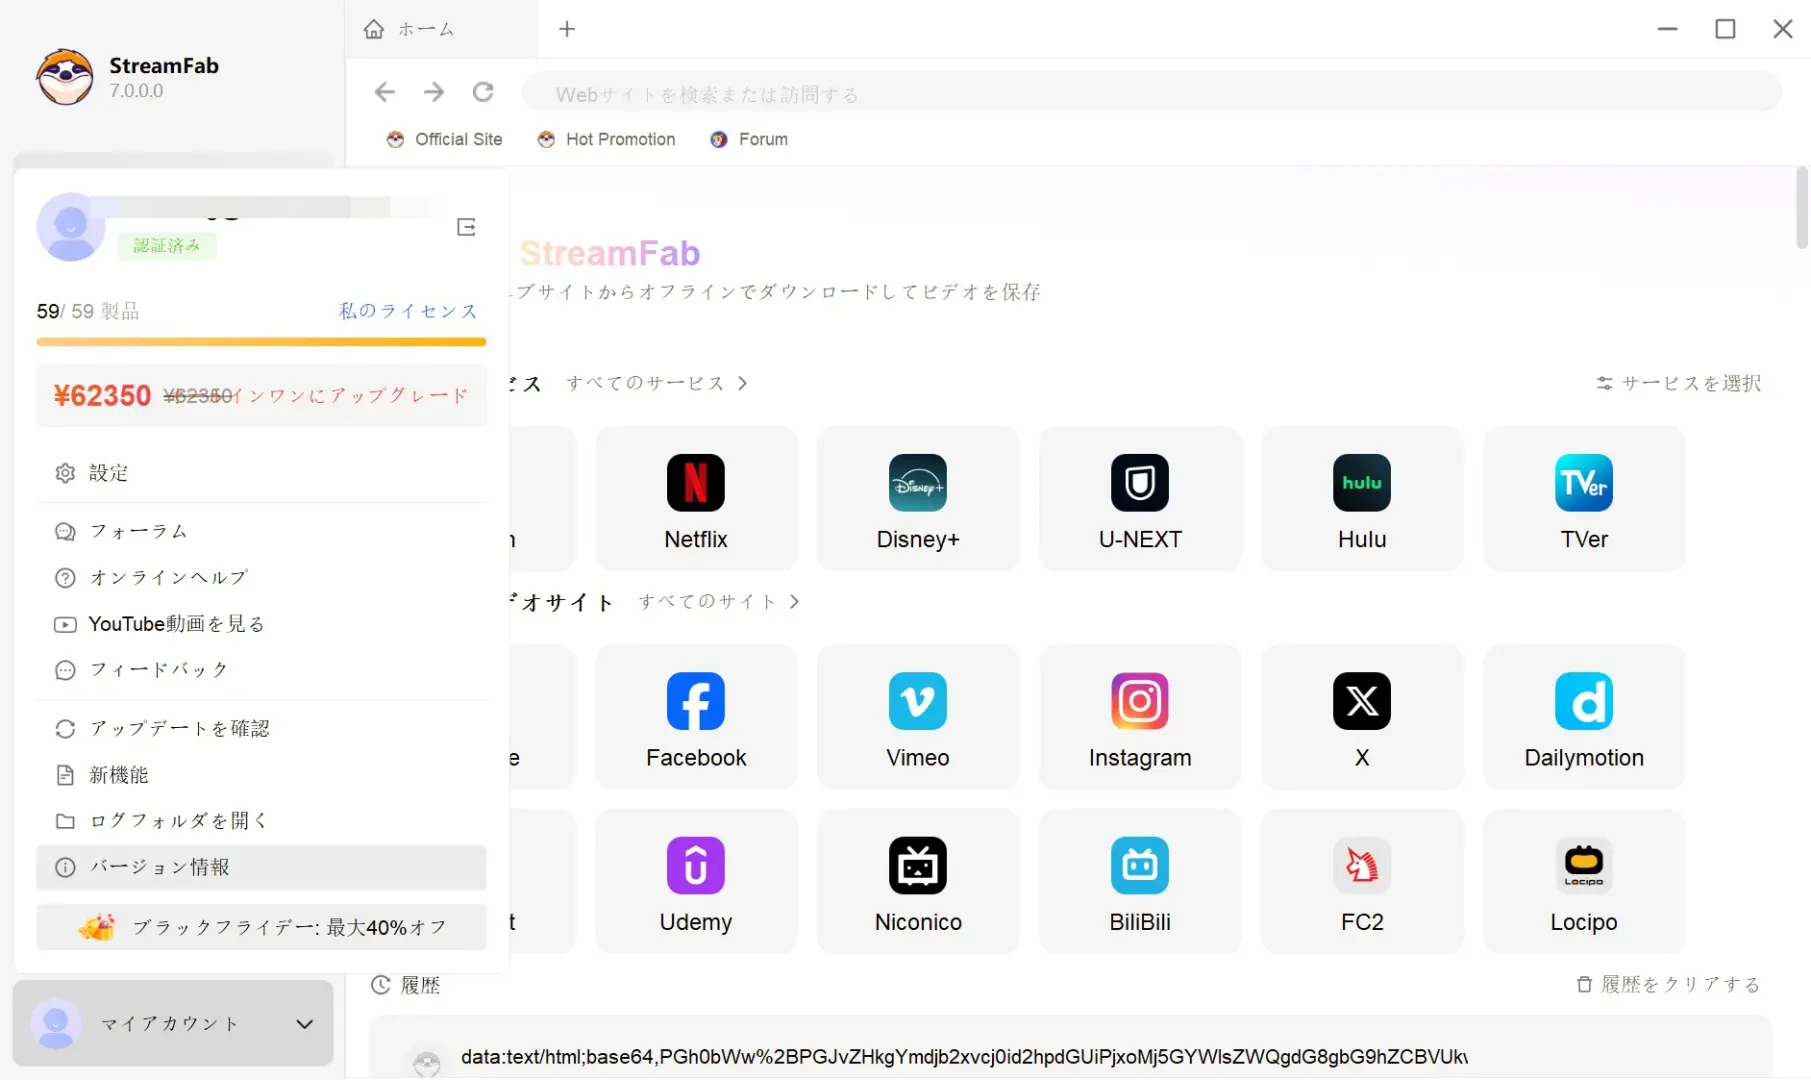The height and width of the screenshot is (1080, 1811).
Task: Open 新機能 menu entry
Action: (261, 775)
